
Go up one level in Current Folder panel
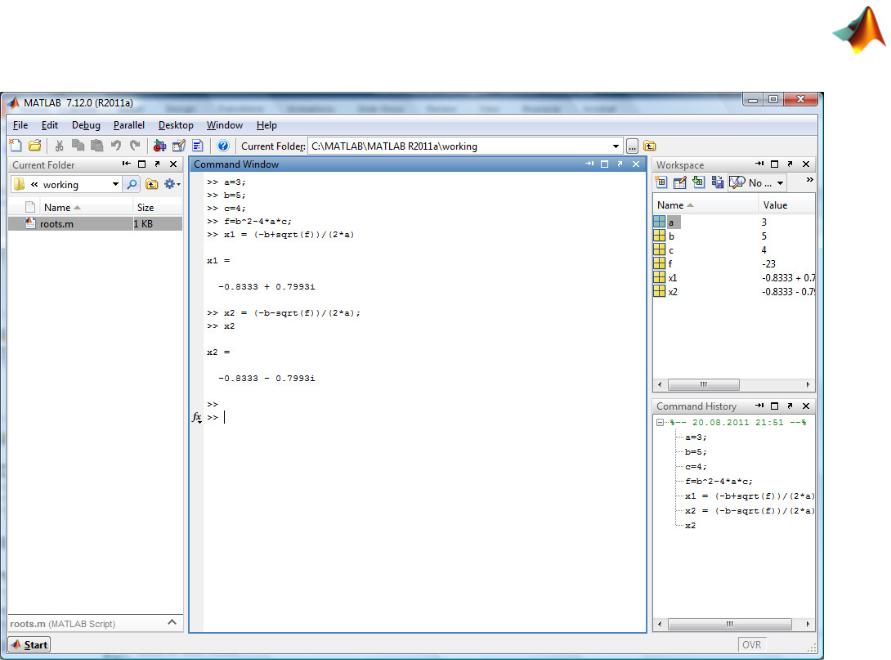click(151, 184)
